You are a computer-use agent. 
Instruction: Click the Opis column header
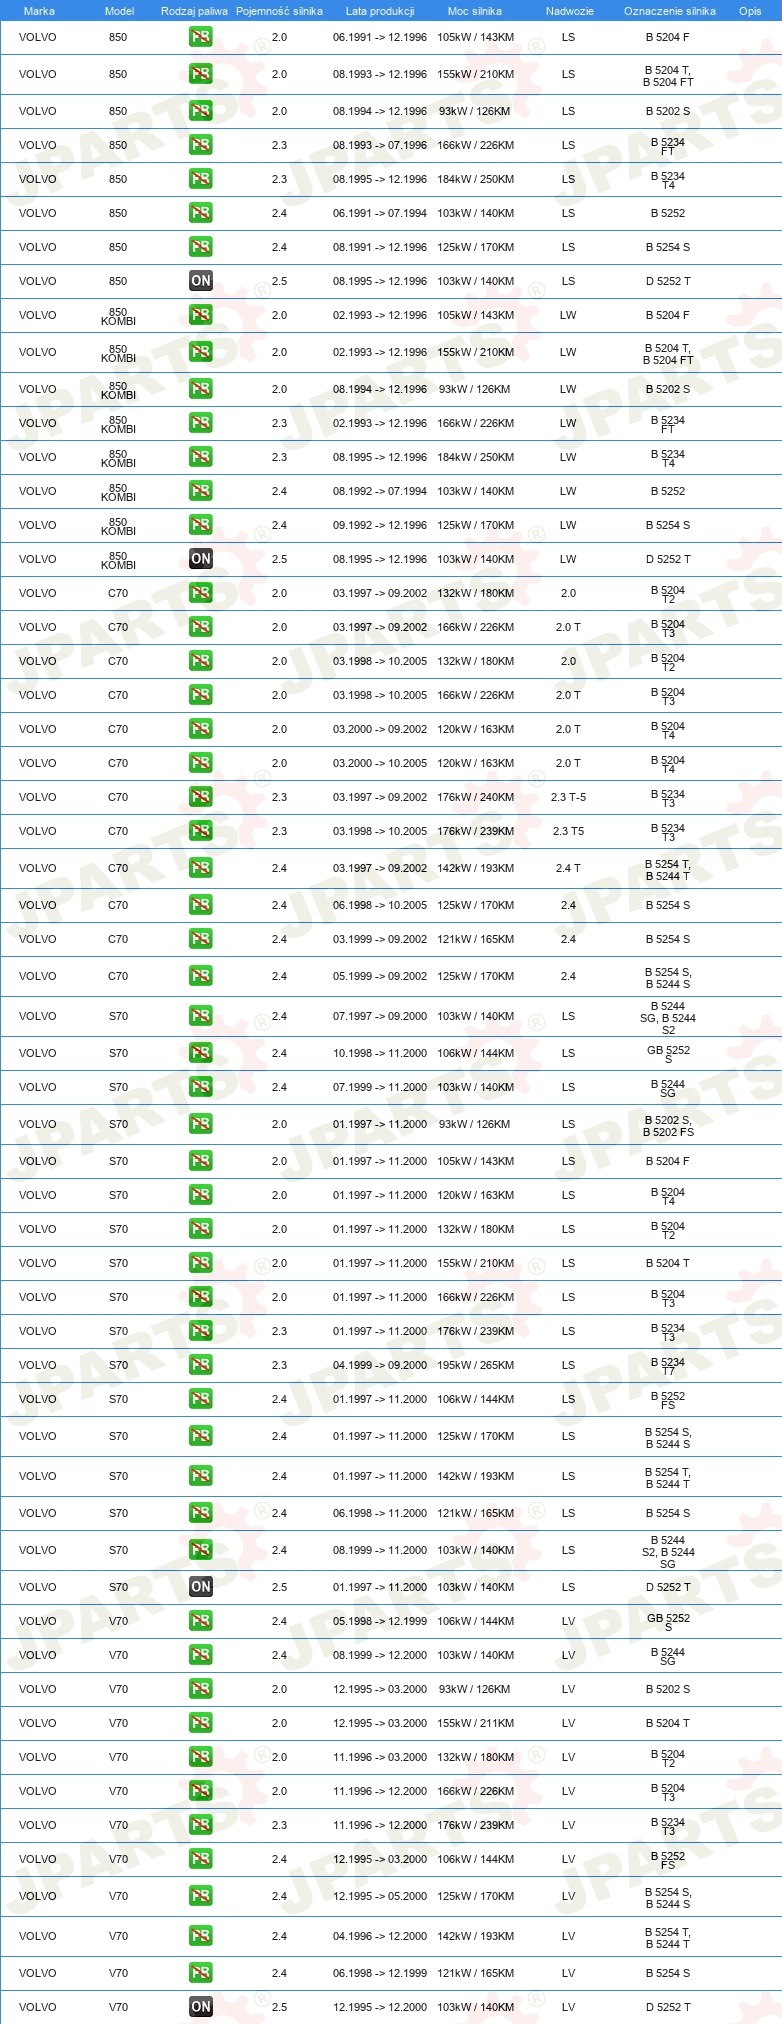750,11
